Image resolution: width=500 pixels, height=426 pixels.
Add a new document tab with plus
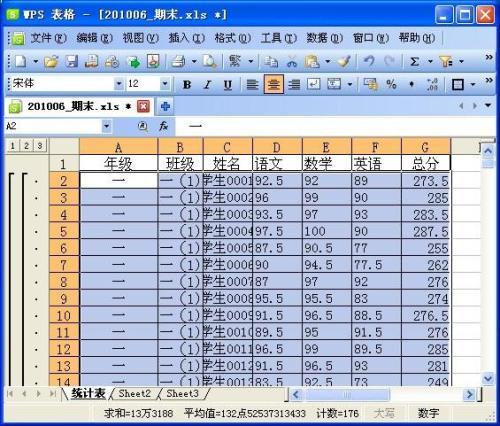165,107
